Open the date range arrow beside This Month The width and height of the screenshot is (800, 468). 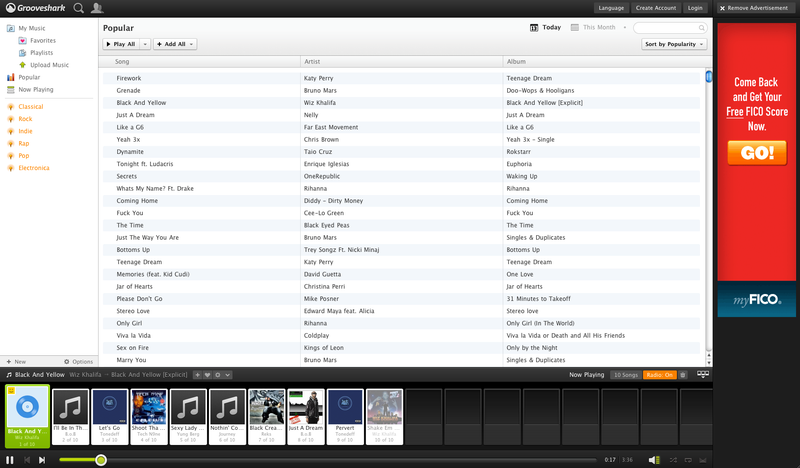point(624,28)
